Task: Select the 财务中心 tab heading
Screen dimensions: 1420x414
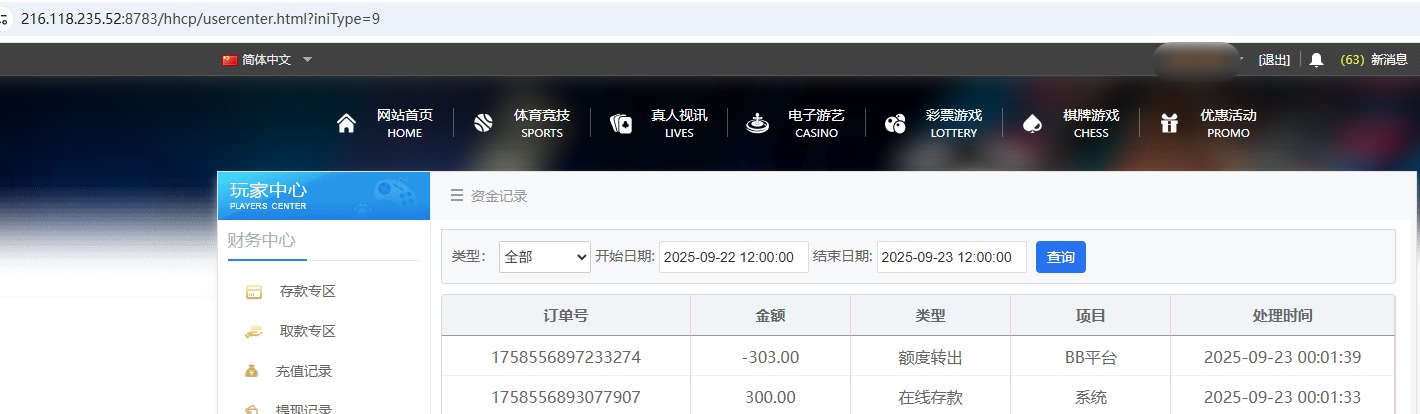Action: click(x=261, y=240)
